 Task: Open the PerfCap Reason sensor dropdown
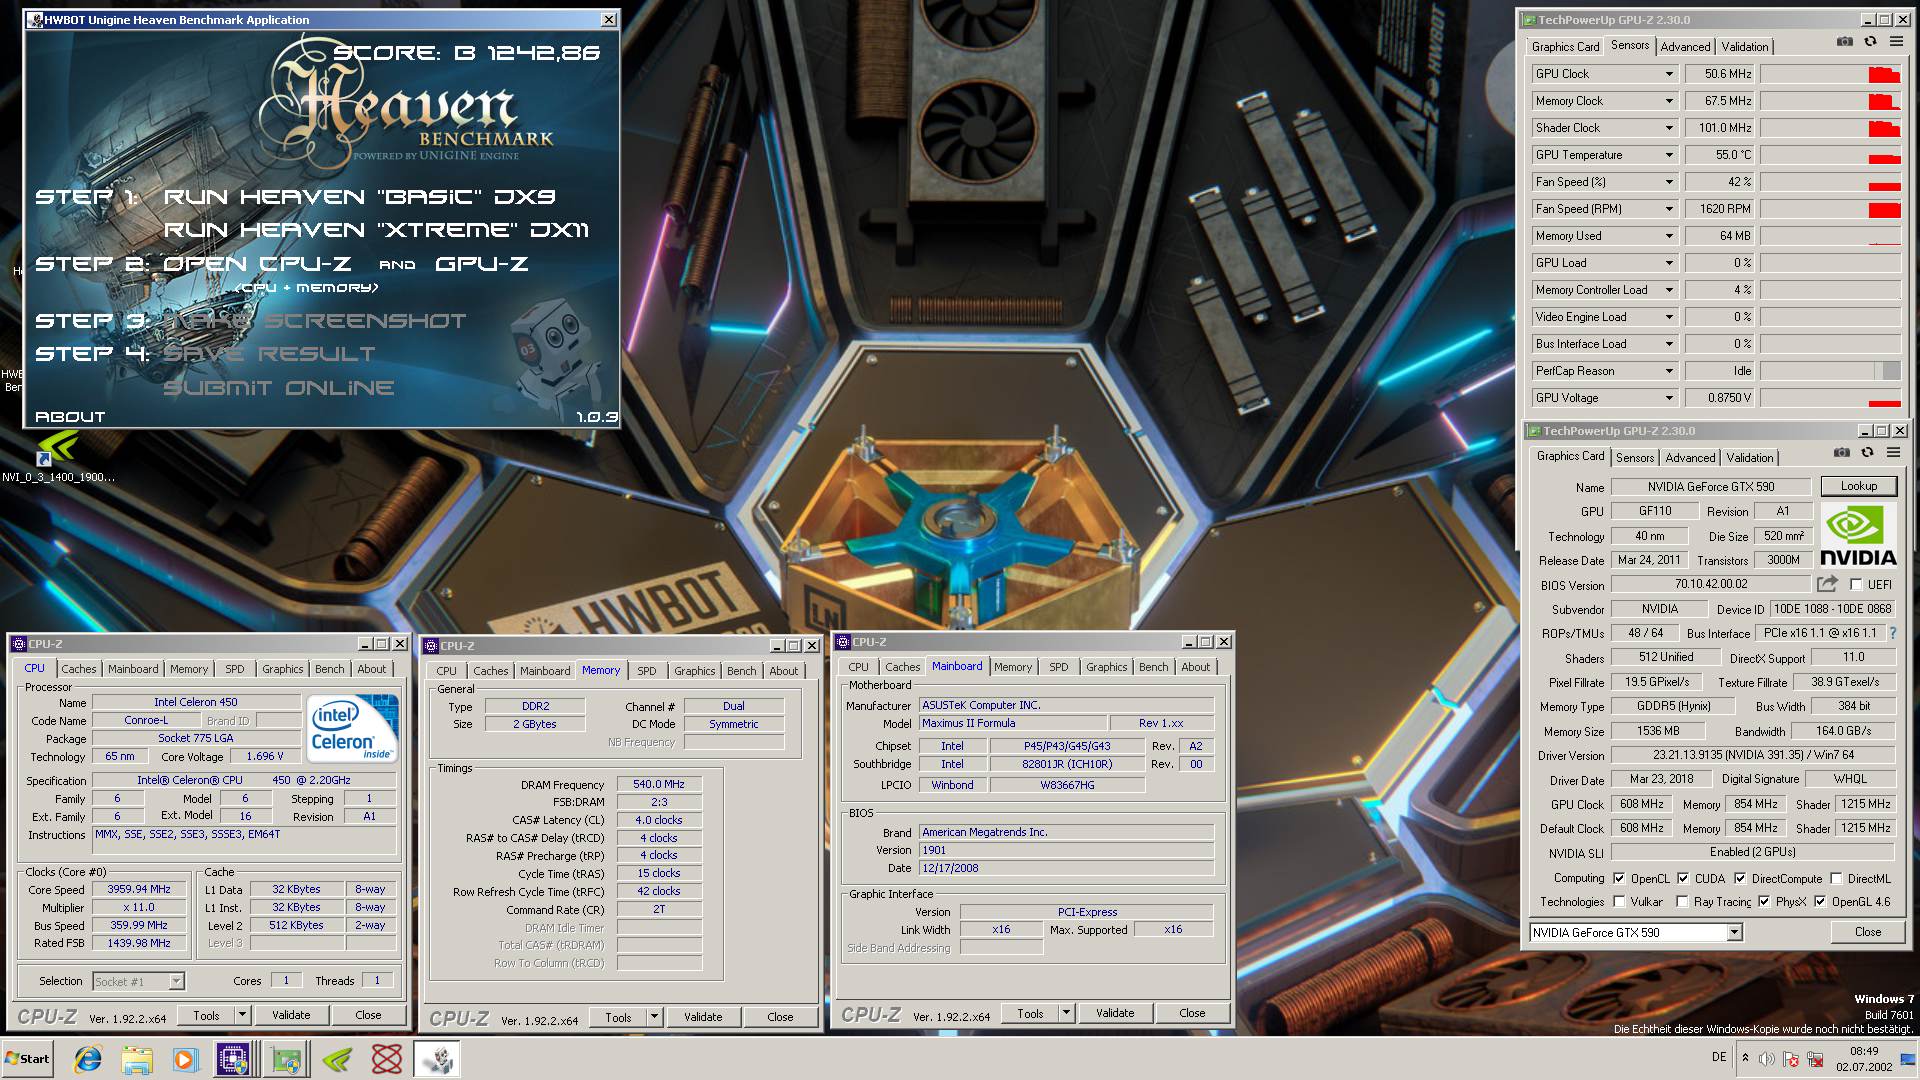[x=1668, y=371]
